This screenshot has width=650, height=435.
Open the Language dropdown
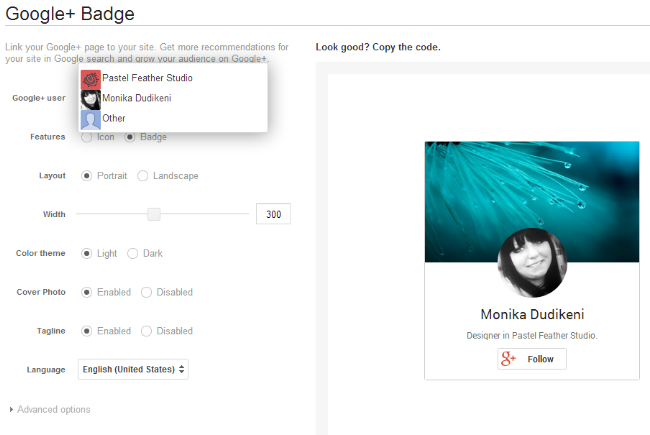tap(133, 369)
